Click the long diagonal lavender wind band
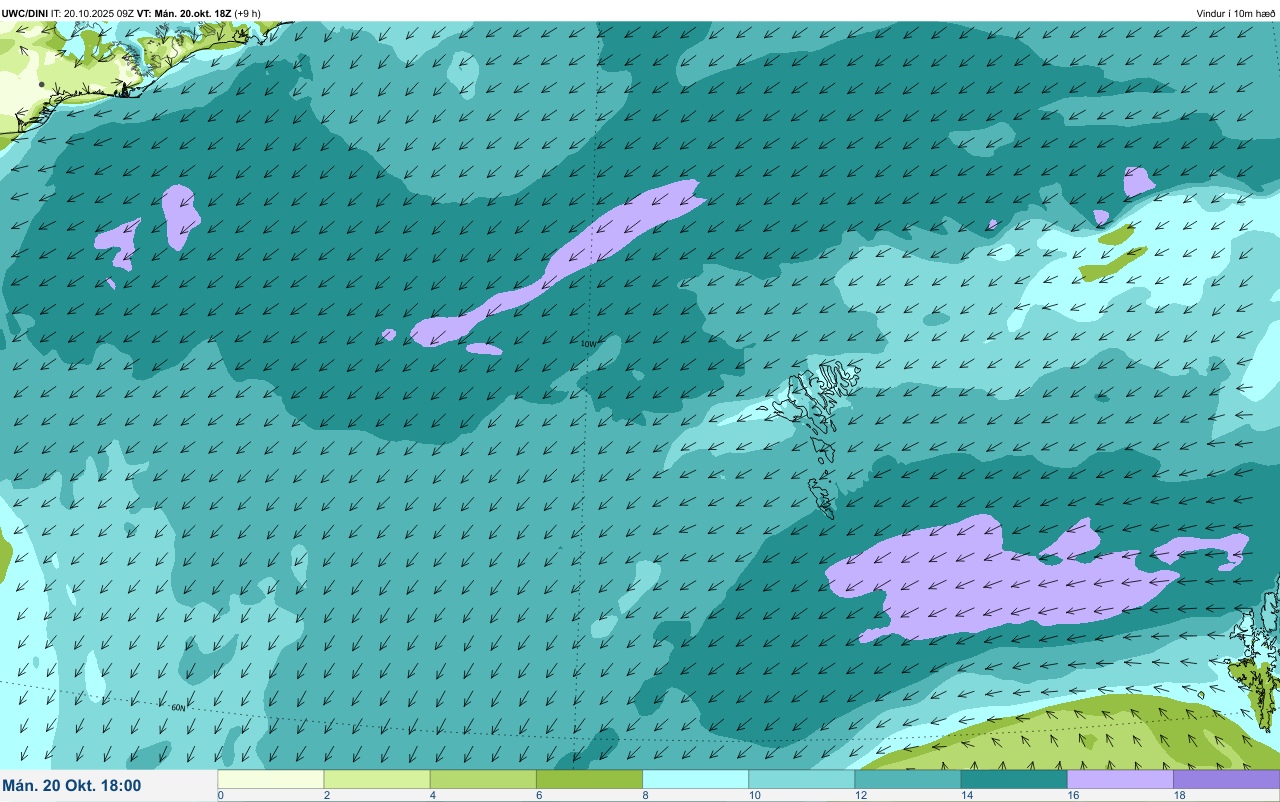The height and width of the screenshot is (802, 1280). [x=560, y=265]
